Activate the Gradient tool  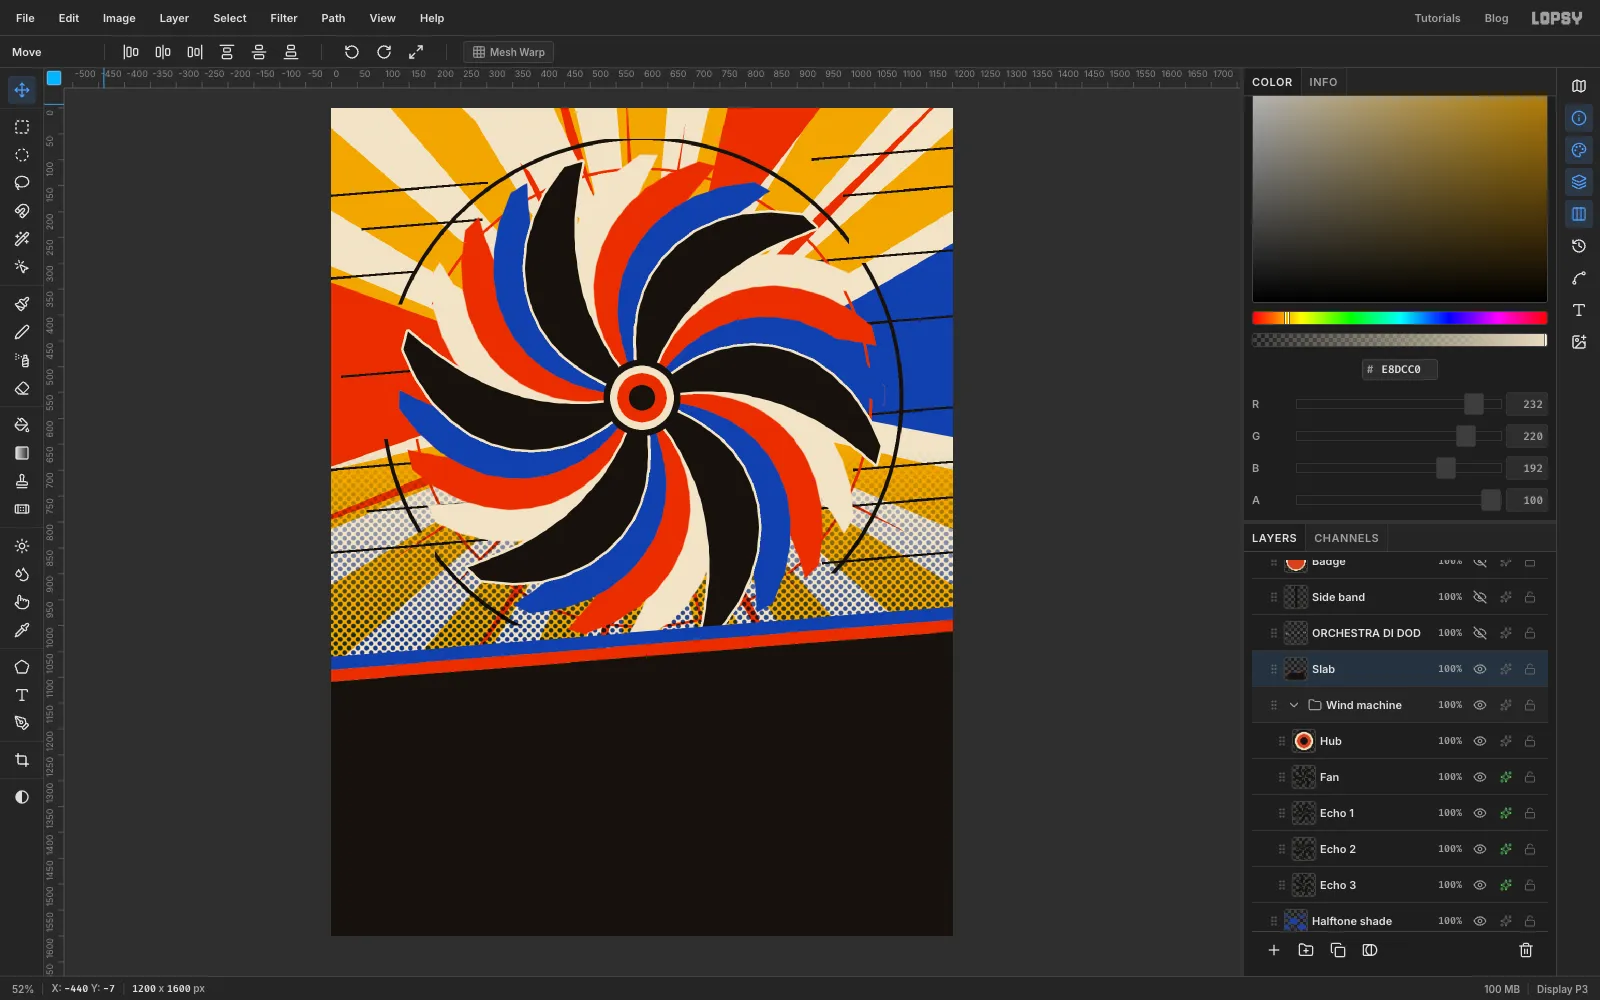pyautogui.click(x=22, y=453)
